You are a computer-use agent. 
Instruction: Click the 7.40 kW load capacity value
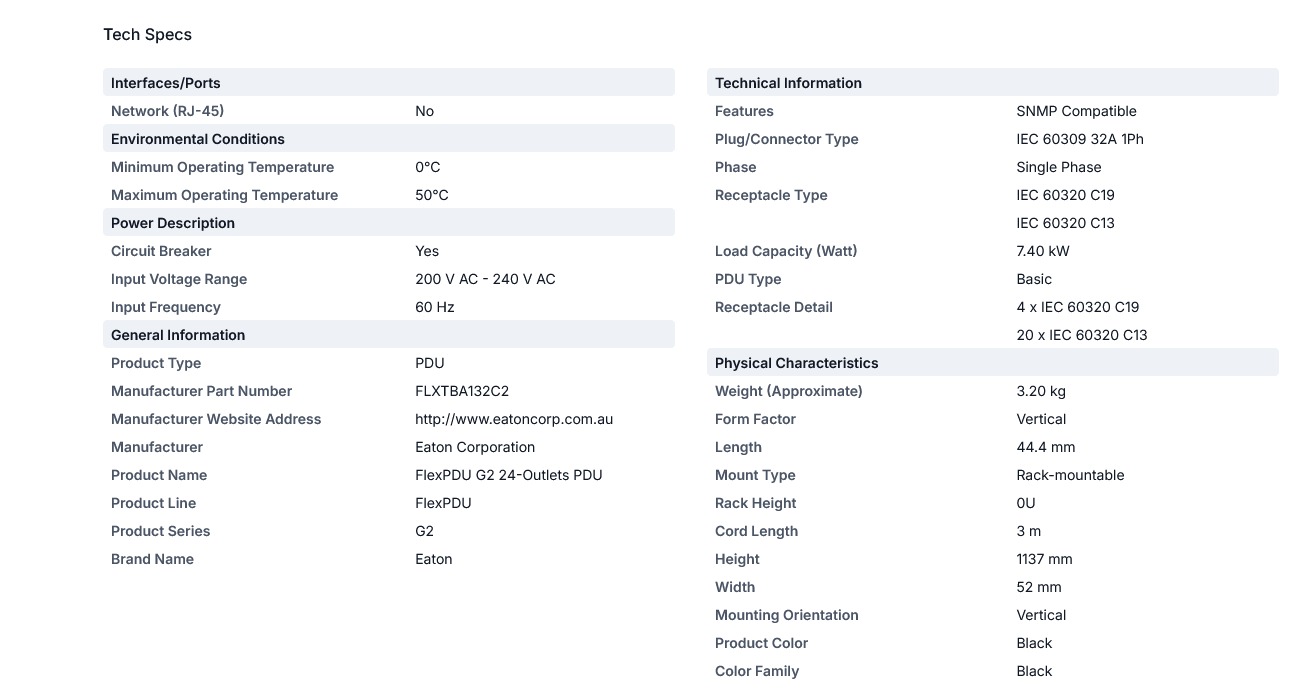coord(1043,251)
